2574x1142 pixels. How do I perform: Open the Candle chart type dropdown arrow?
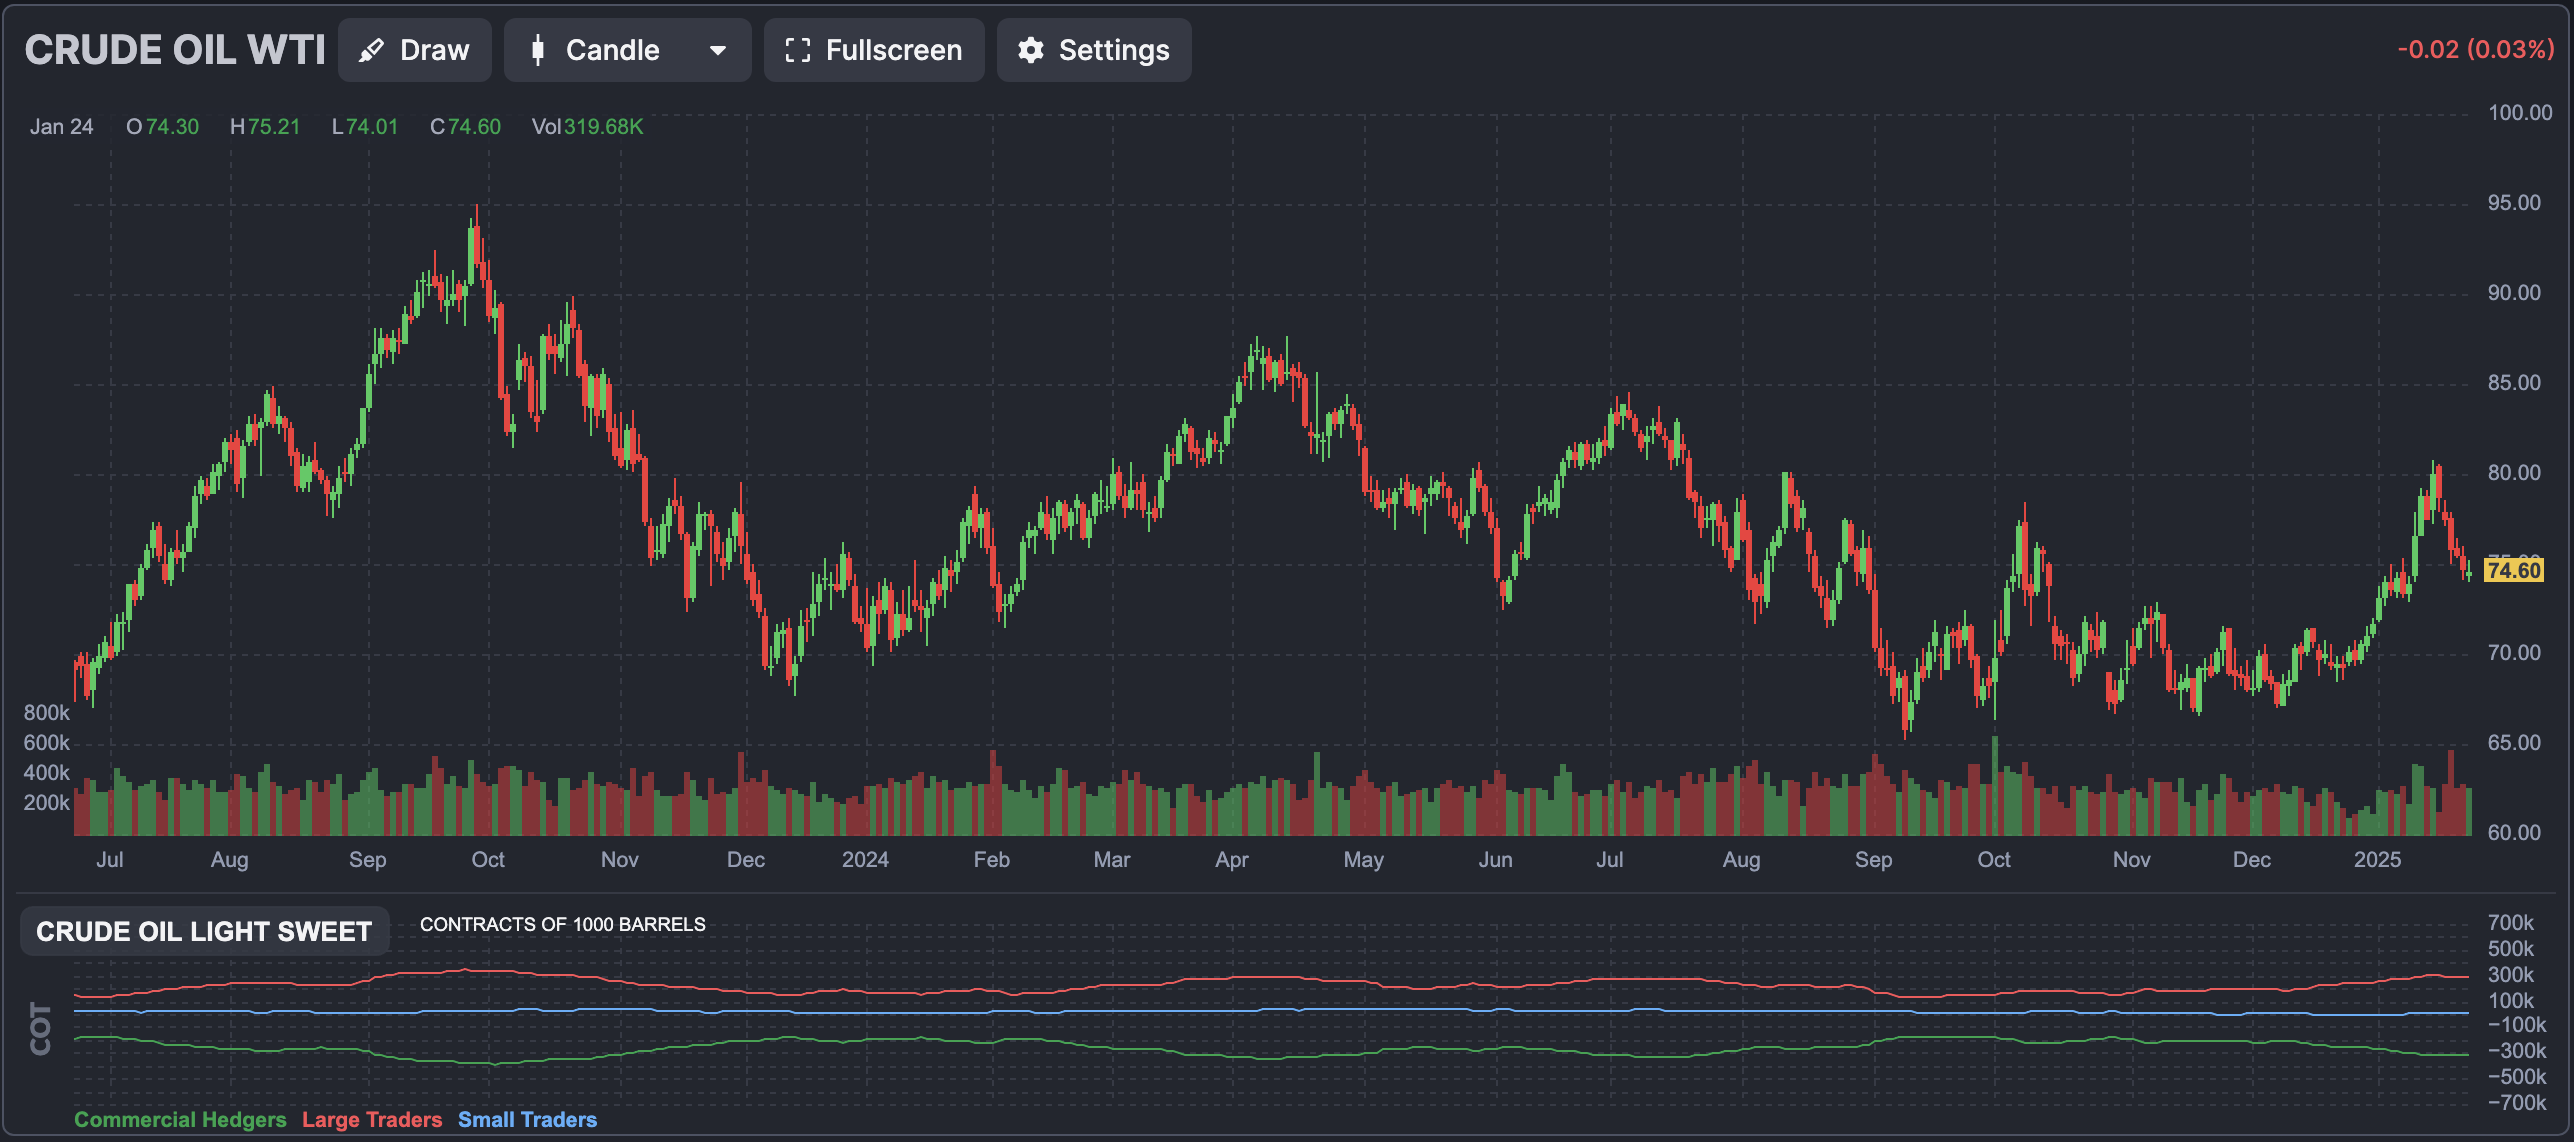tap(717, 50)
